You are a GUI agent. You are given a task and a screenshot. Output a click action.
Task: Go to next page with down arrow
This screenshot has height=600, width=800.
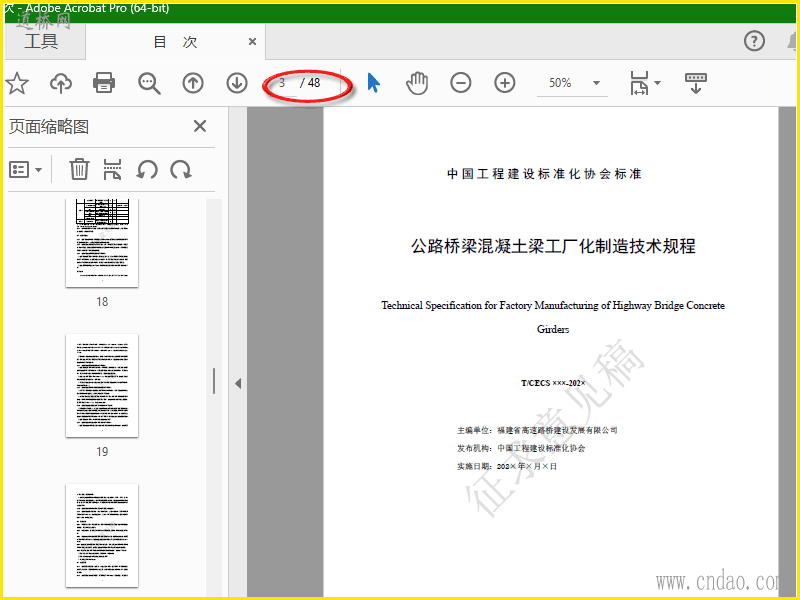click(237, 83)
